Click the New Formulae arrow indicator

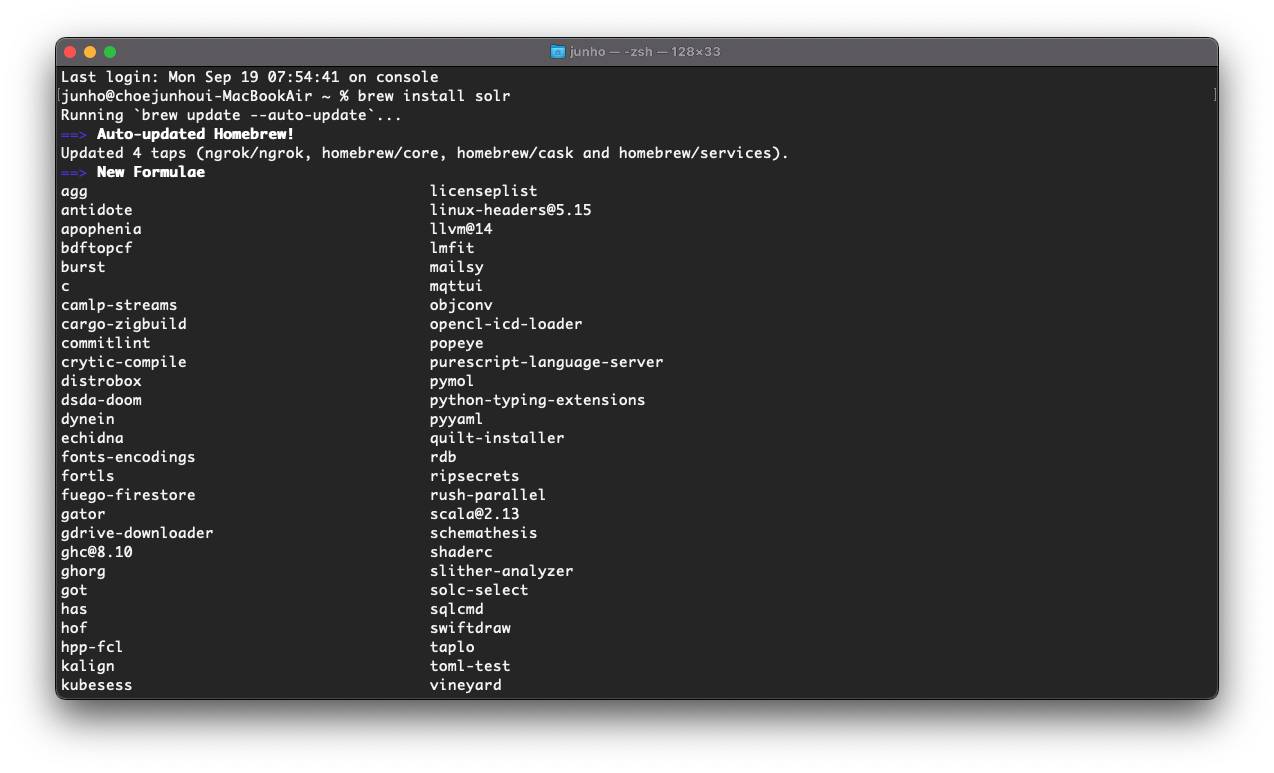tap(71, 171)
